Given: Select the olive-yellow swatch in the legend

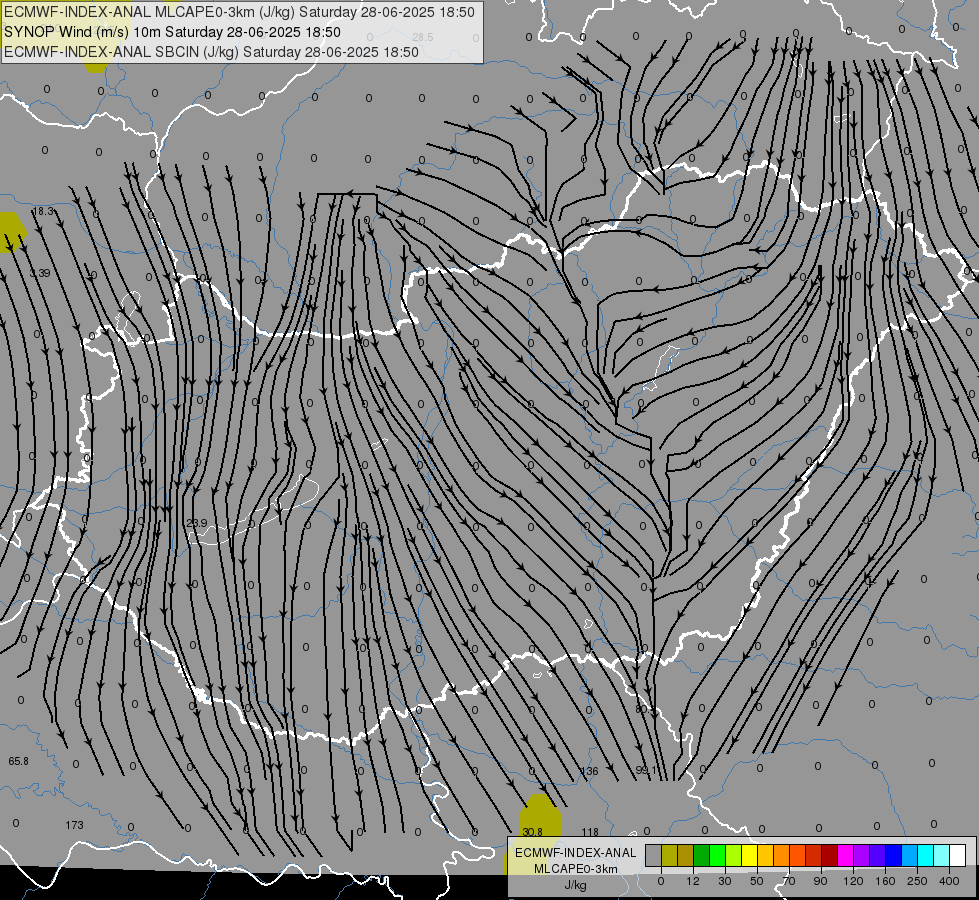Looking at the screenshot, I should point(669,855).
